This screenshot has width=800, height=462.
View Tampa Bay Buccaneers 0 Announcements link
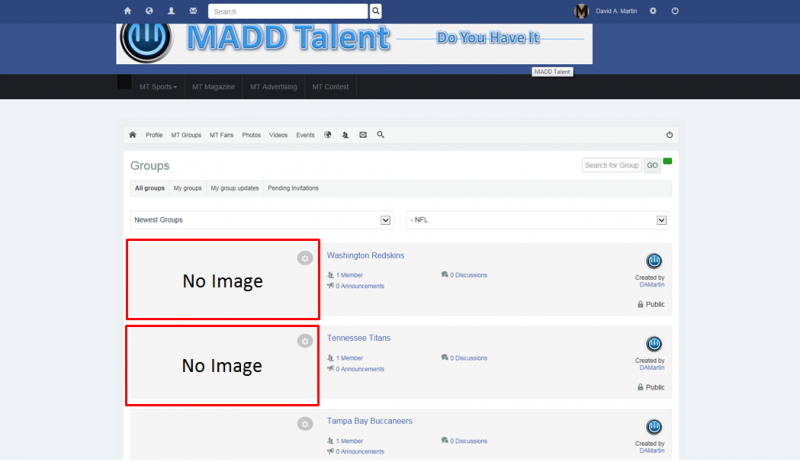360,452
